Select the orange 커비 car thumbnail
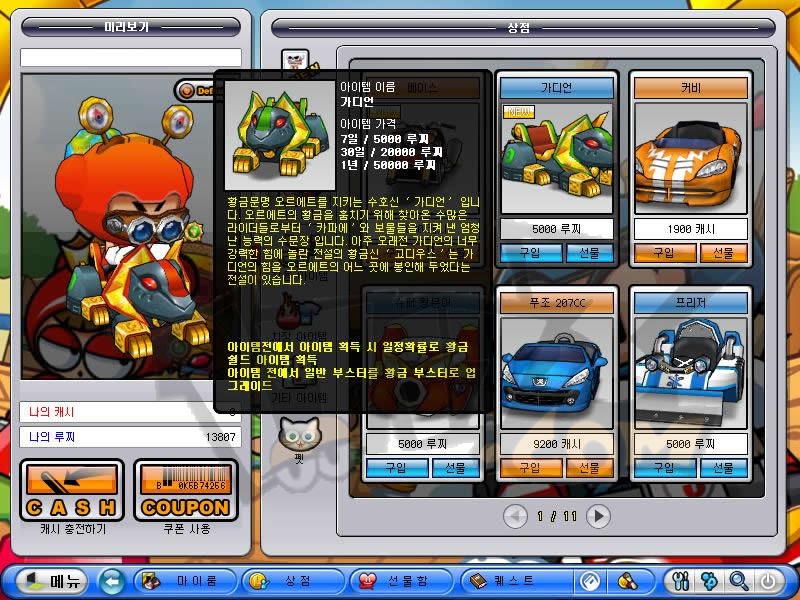 (690, 158)
